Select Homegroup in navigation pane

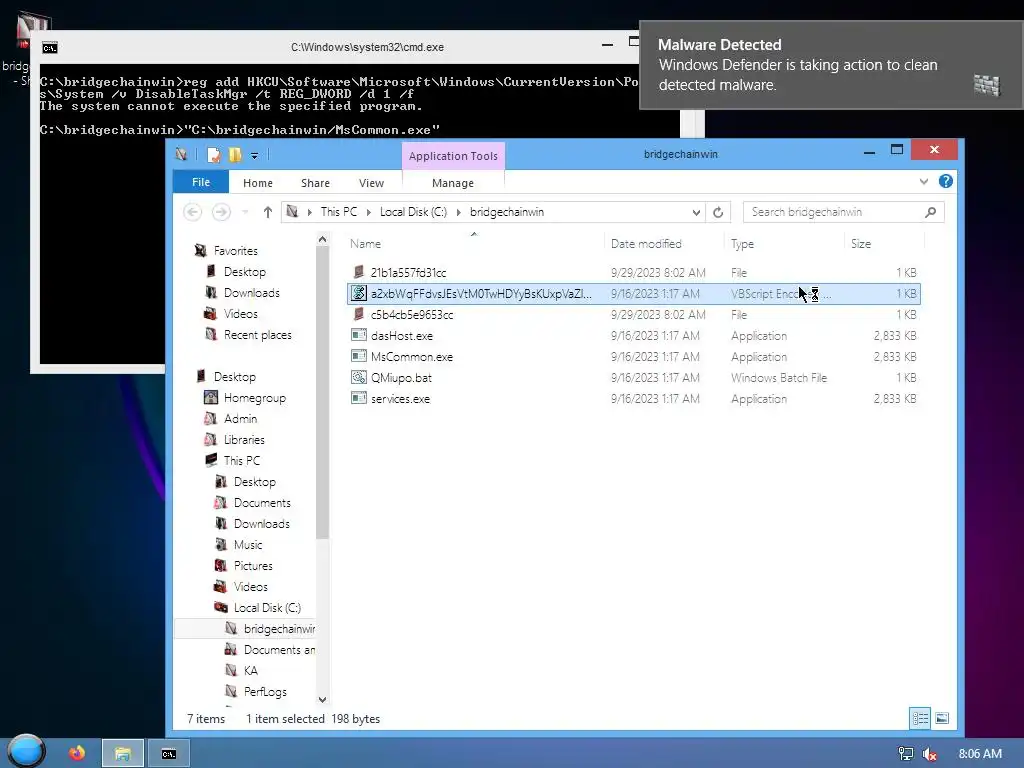(255, 398)
